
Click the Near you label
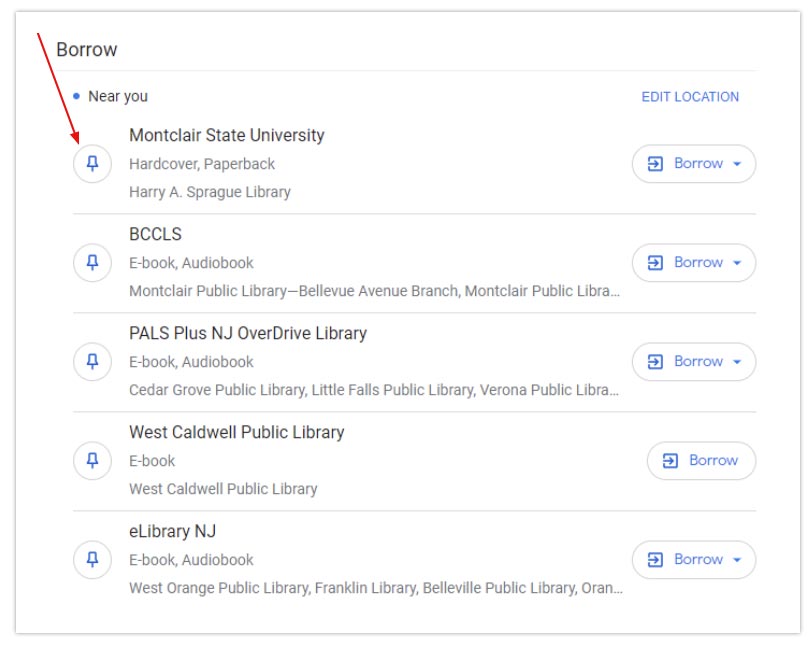pos(118,97)
